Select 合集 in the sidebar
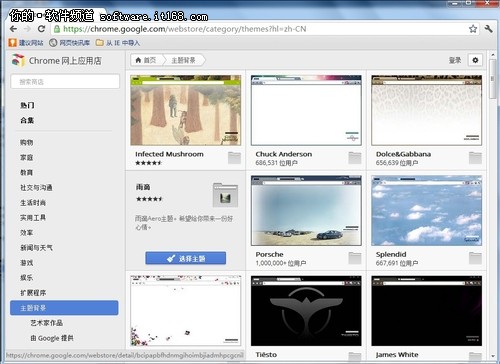This screenshot has width=500, height=364. tap(27, 120)
